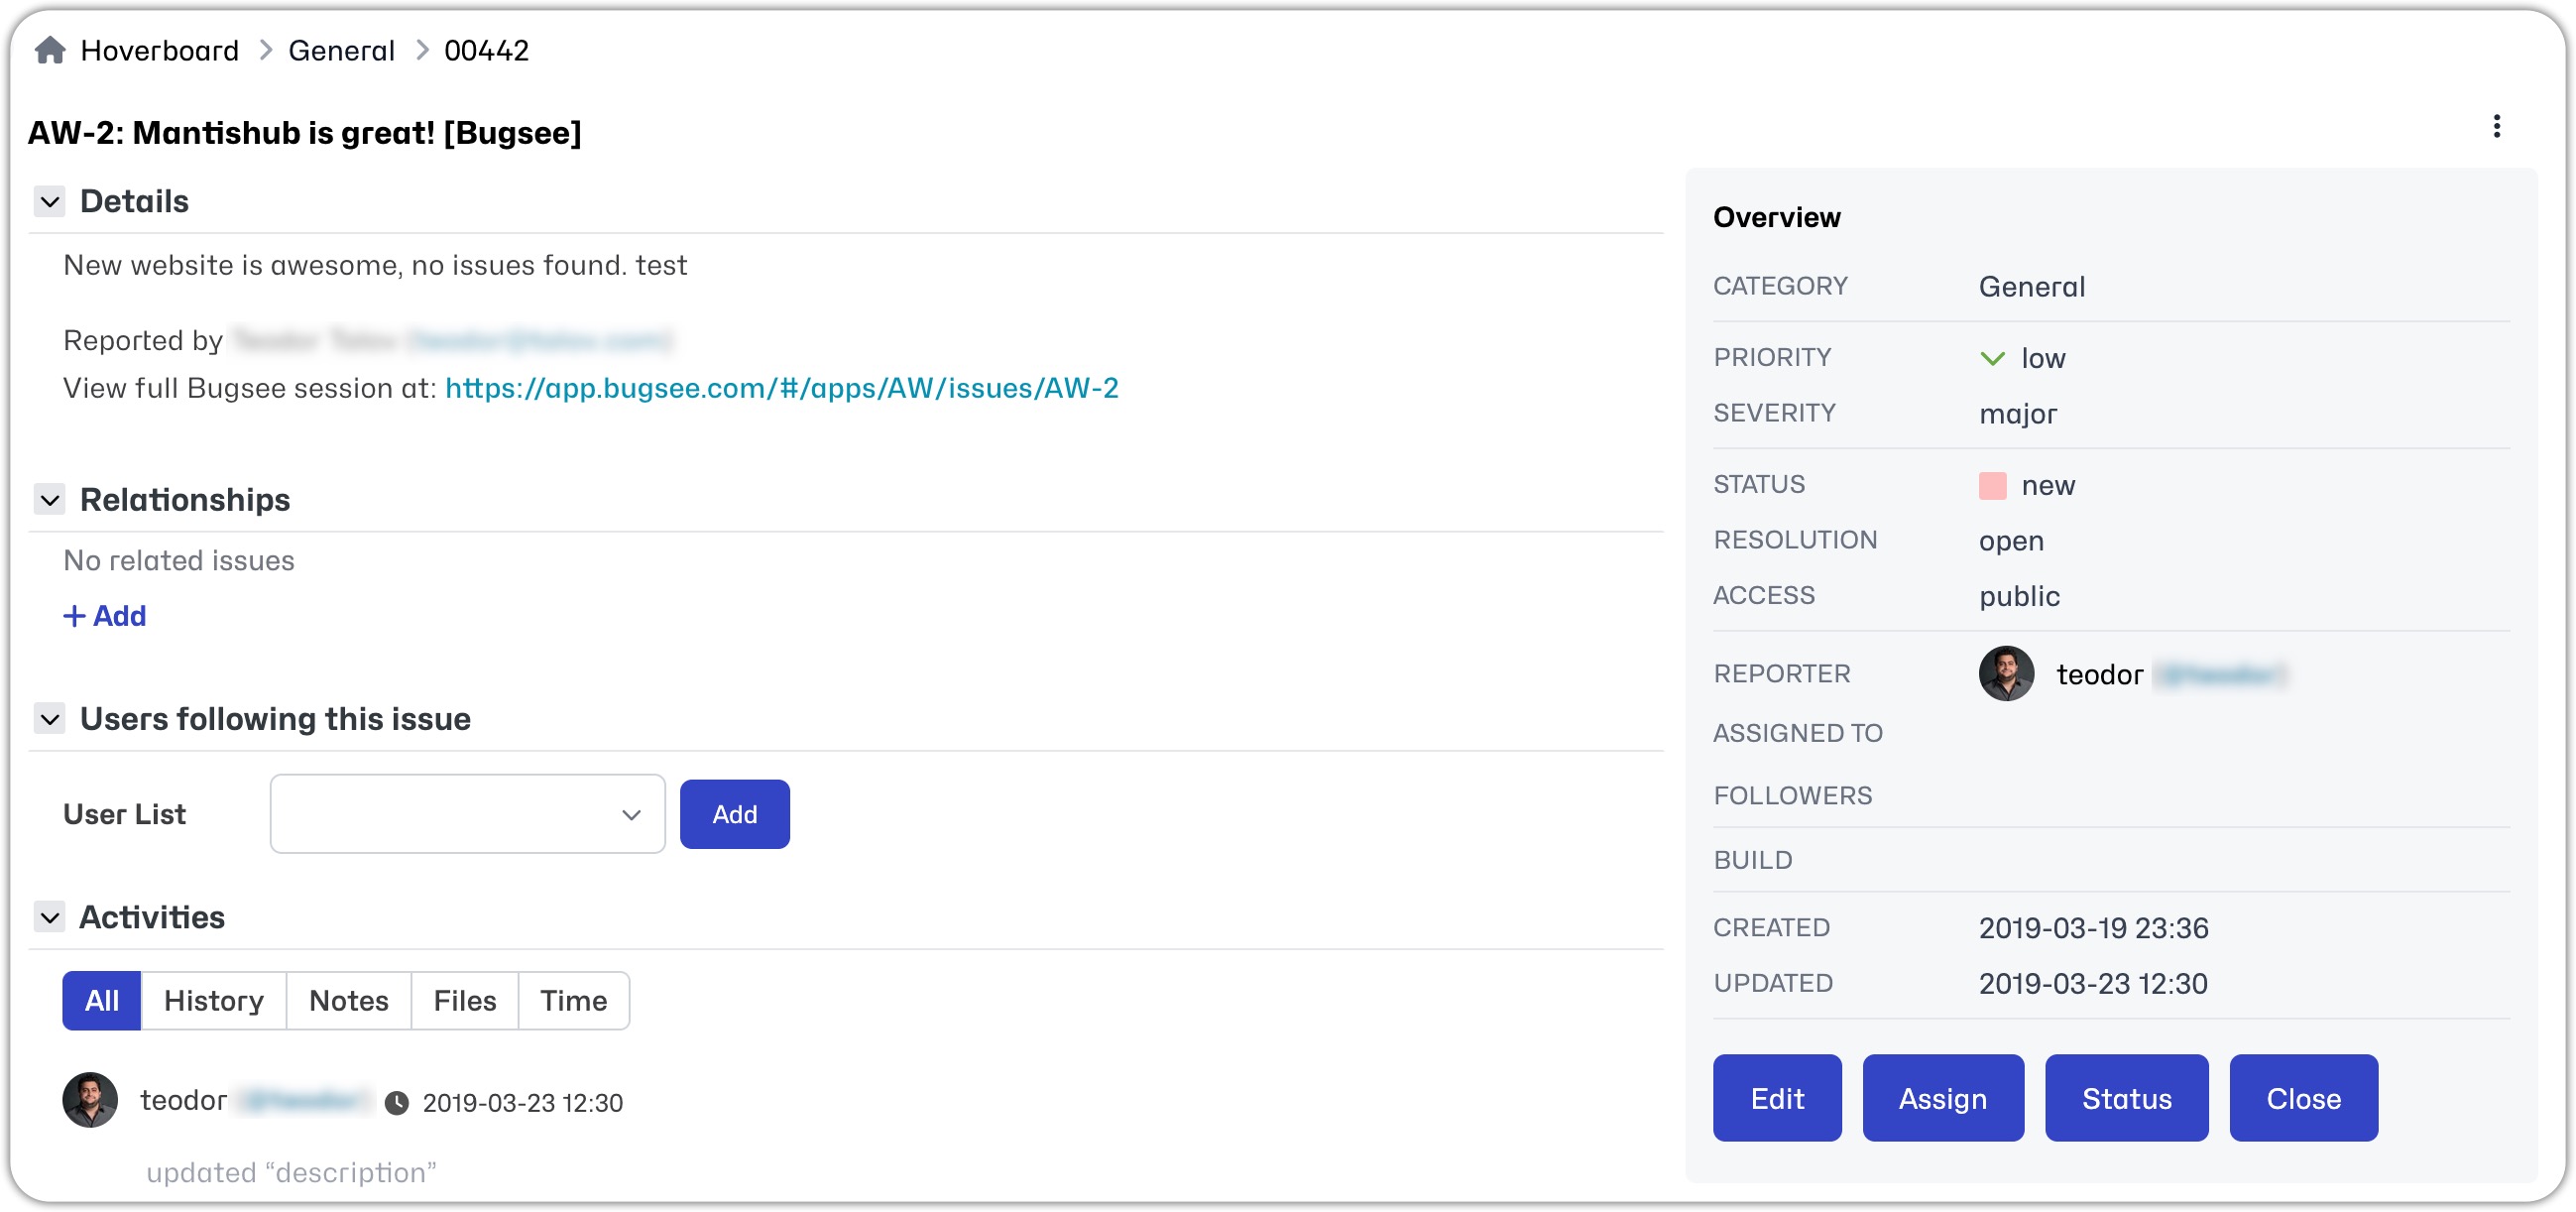This screenshot has height=1212, width=2576.
Task: Click 'New website is awesome' description text
Action: 375,265
